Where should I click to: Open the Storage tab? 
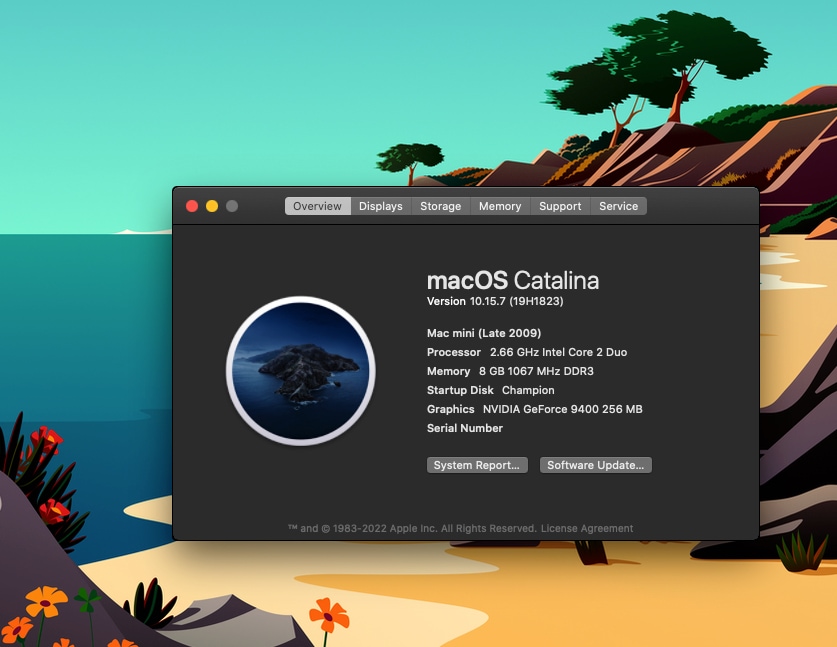(x=440, y=206)
